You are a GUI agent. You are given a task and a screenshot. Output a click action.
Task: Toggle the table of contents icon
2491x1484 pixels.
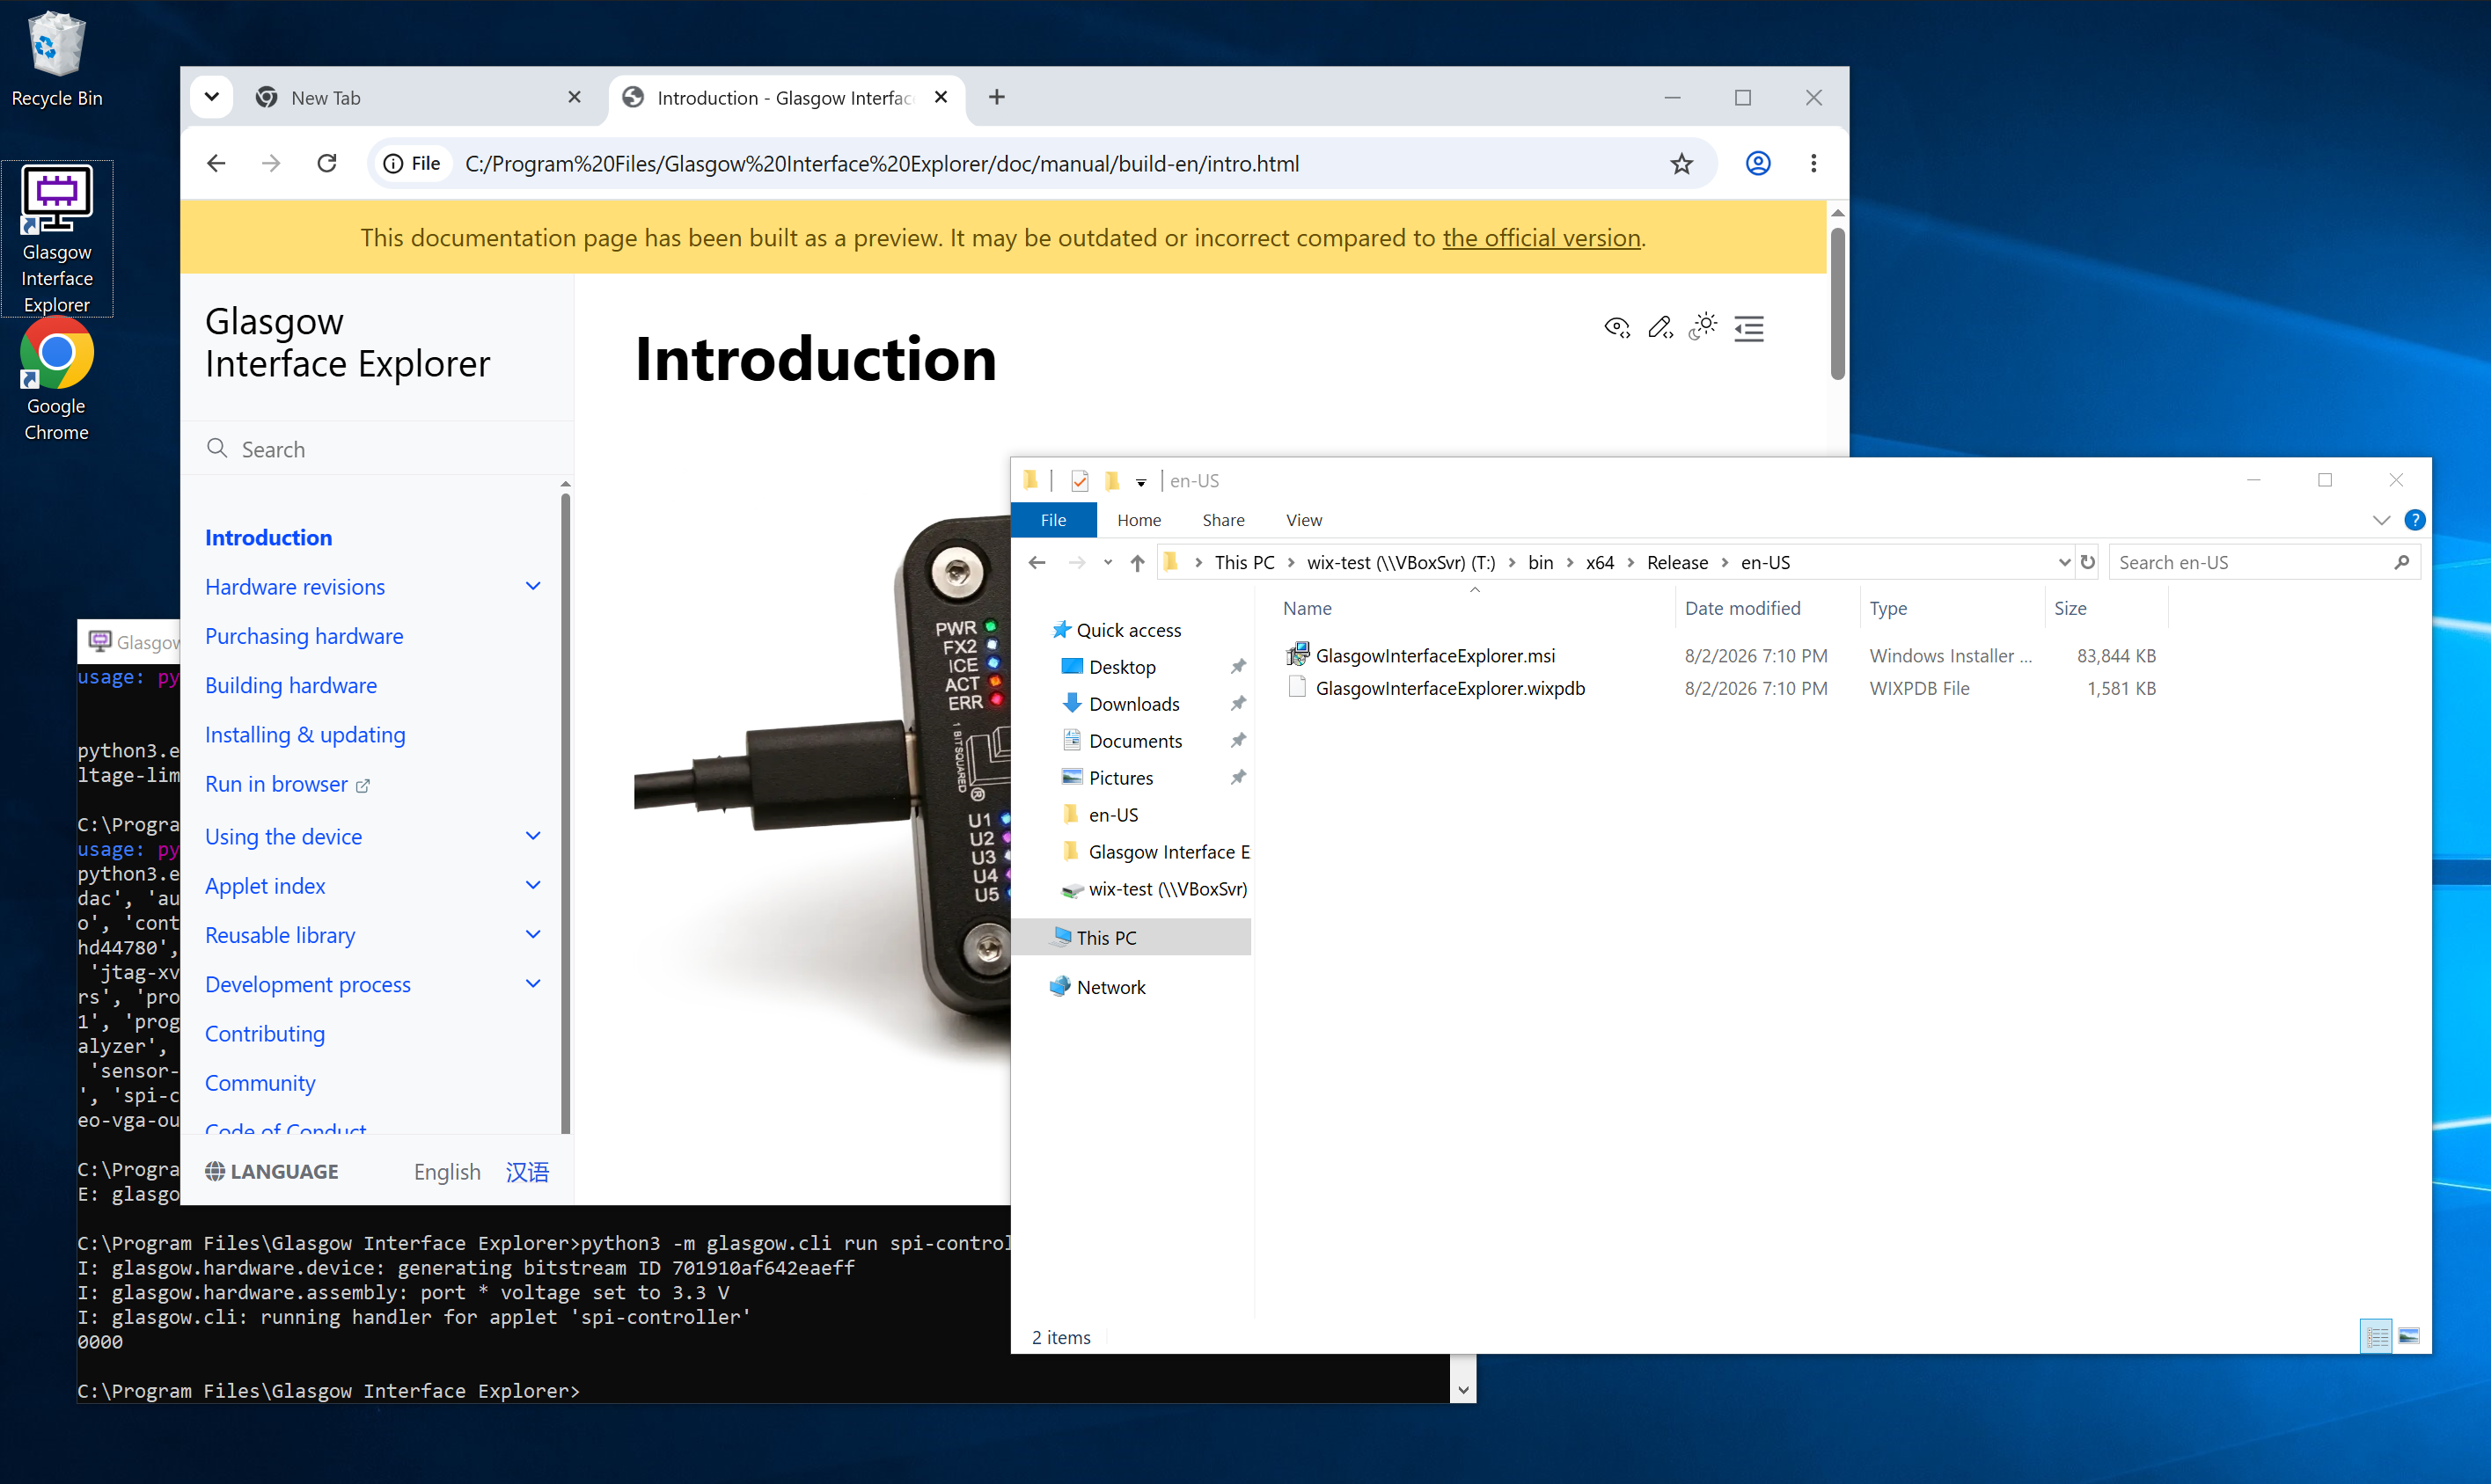[1749, 328]
